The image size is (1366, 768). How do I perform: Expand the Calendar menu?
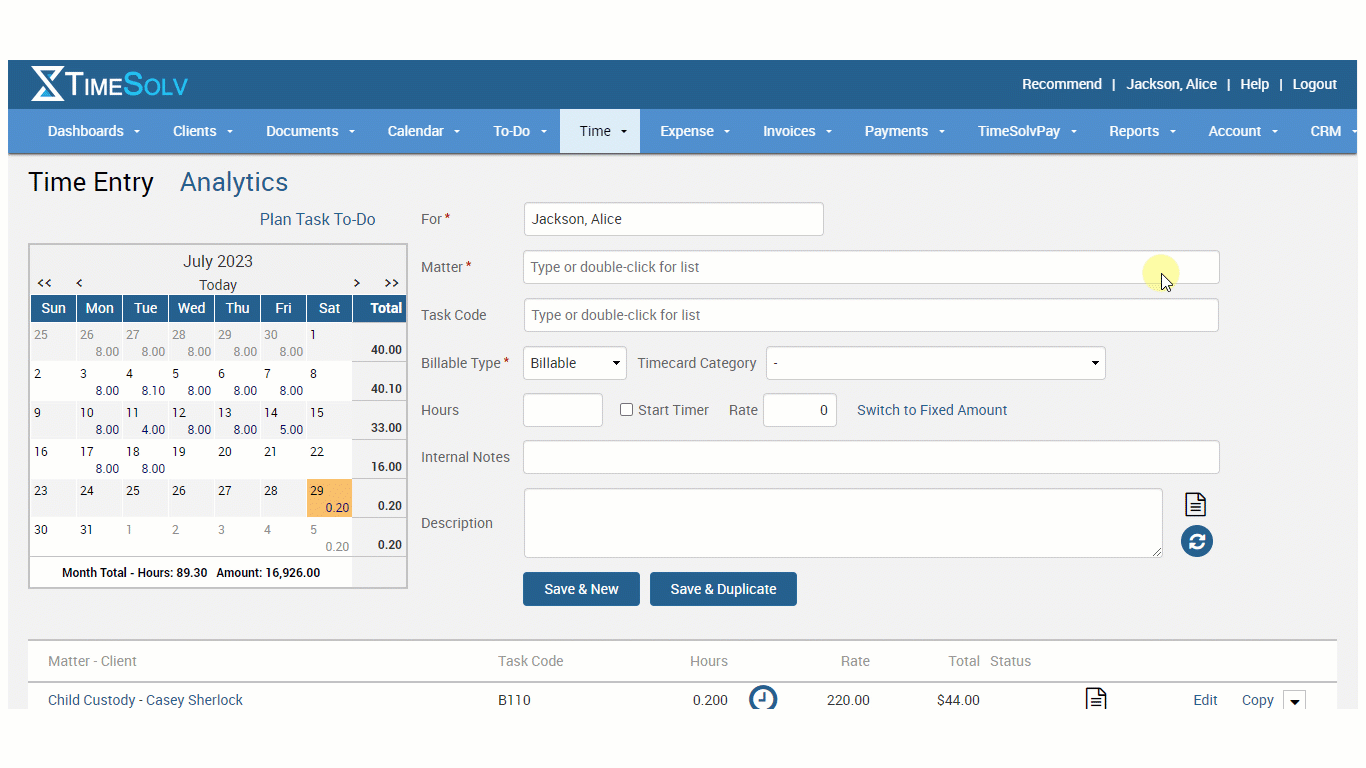(424, 131)
